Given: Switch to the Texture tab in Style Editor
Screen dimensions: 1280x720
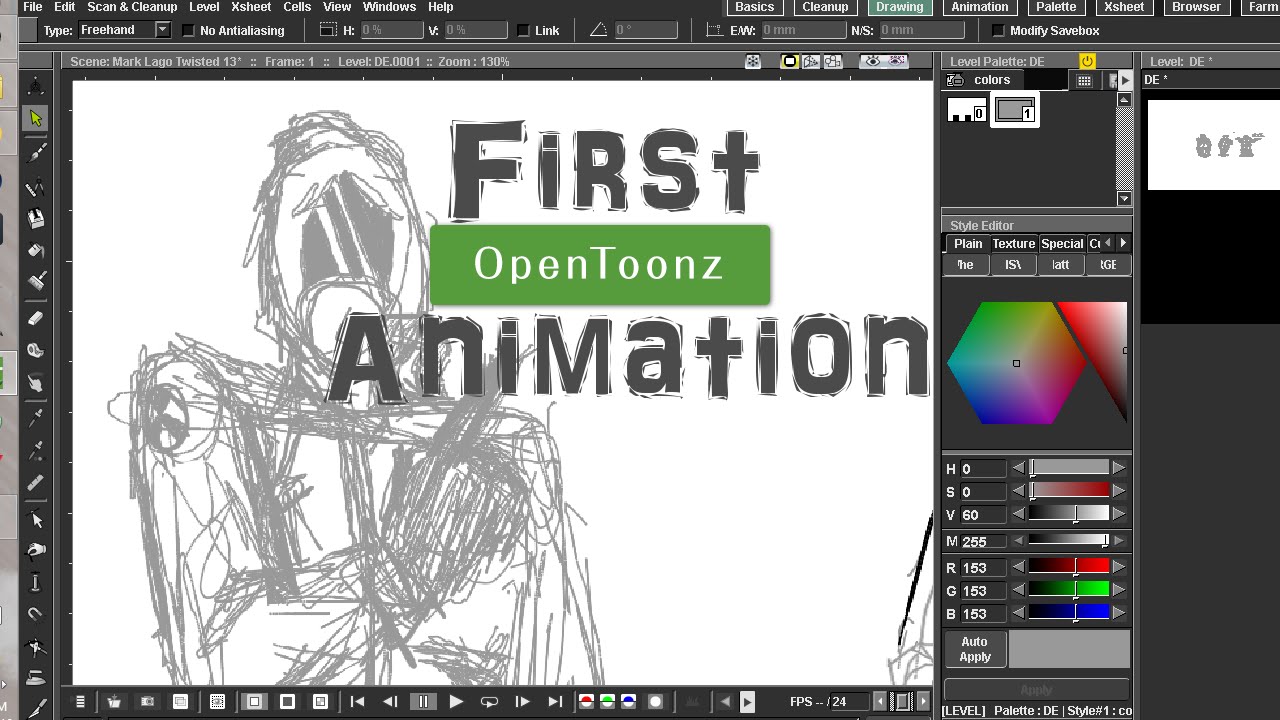Looking at the screenshot, I should (1013, 244).
